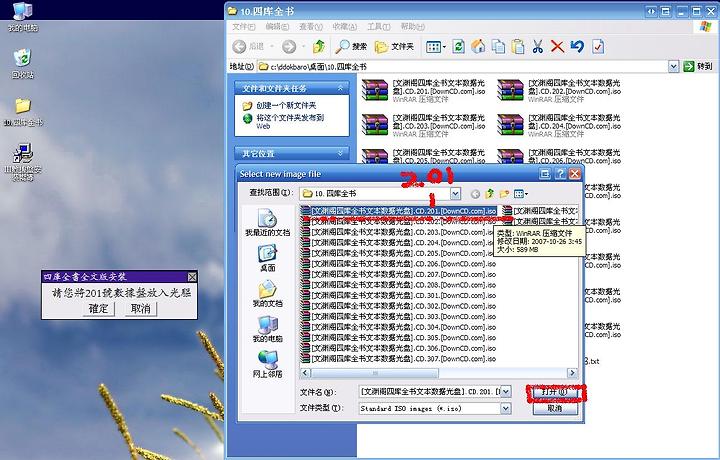Image resolution: width=720 pixels, height=460 pixels.
Task: Click dialog horizontal scrollbar right arrow
Action: tap(572, 373)
